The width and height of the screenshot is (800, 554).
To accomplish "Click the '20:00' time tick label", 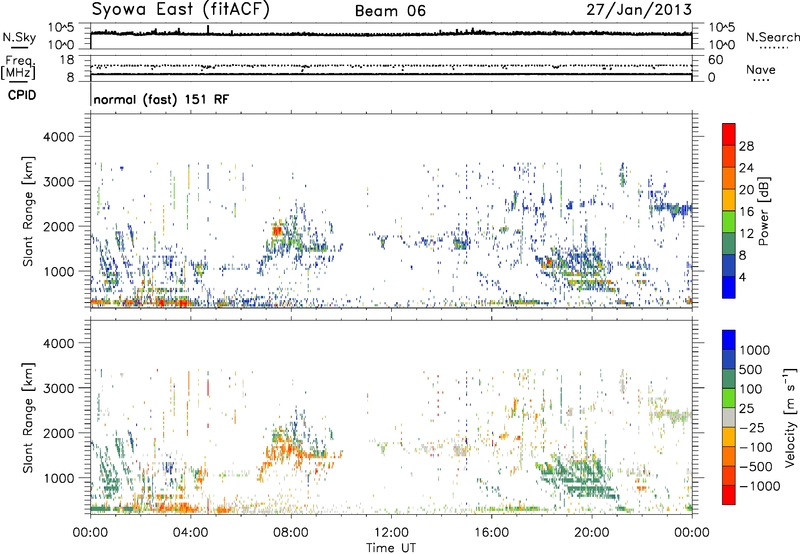I will click(592, 533).
